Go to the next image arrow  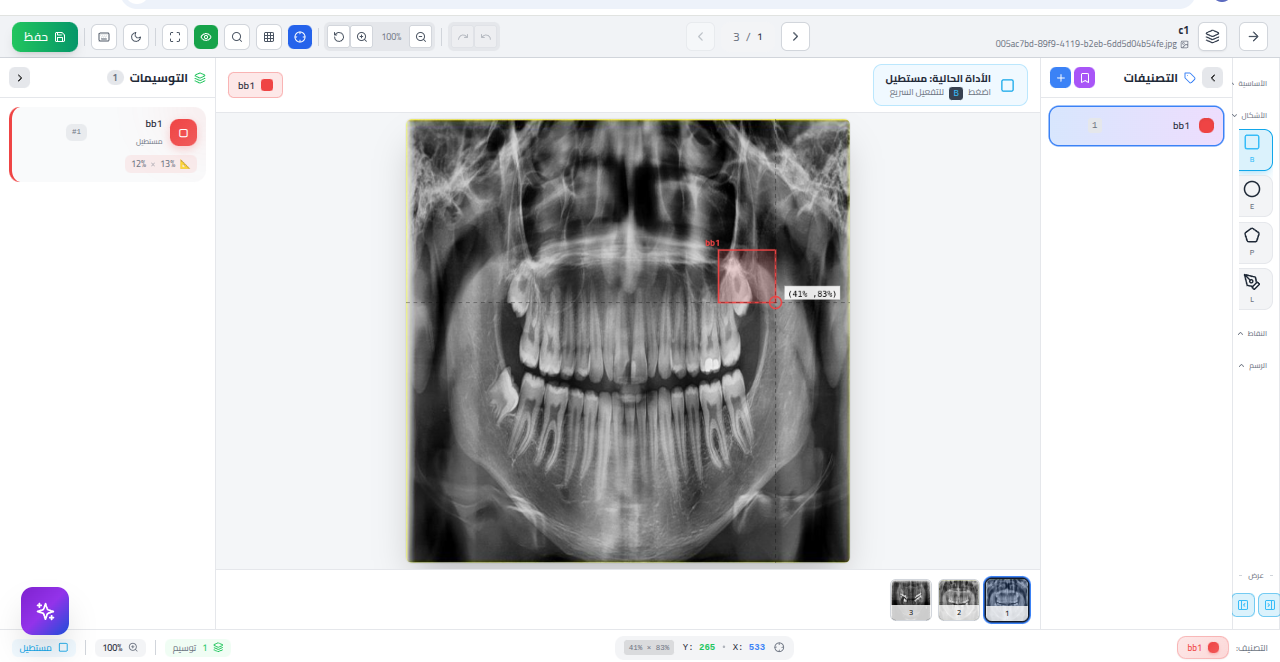(795, 37)
